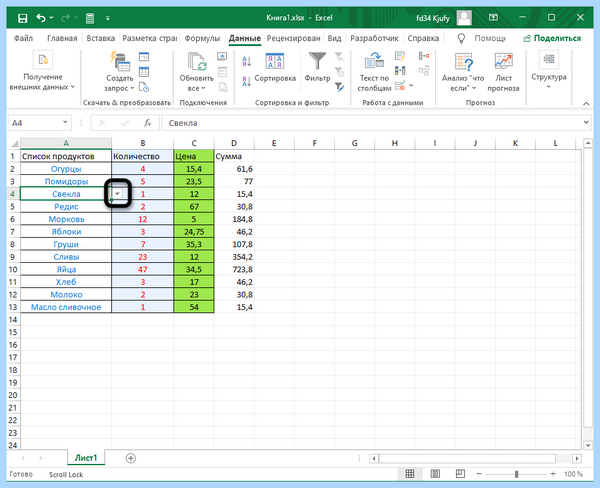600x488 pixels.
Task: Switch to the Вставка tab
Action: pyautogui.click(x=101, y=38)
